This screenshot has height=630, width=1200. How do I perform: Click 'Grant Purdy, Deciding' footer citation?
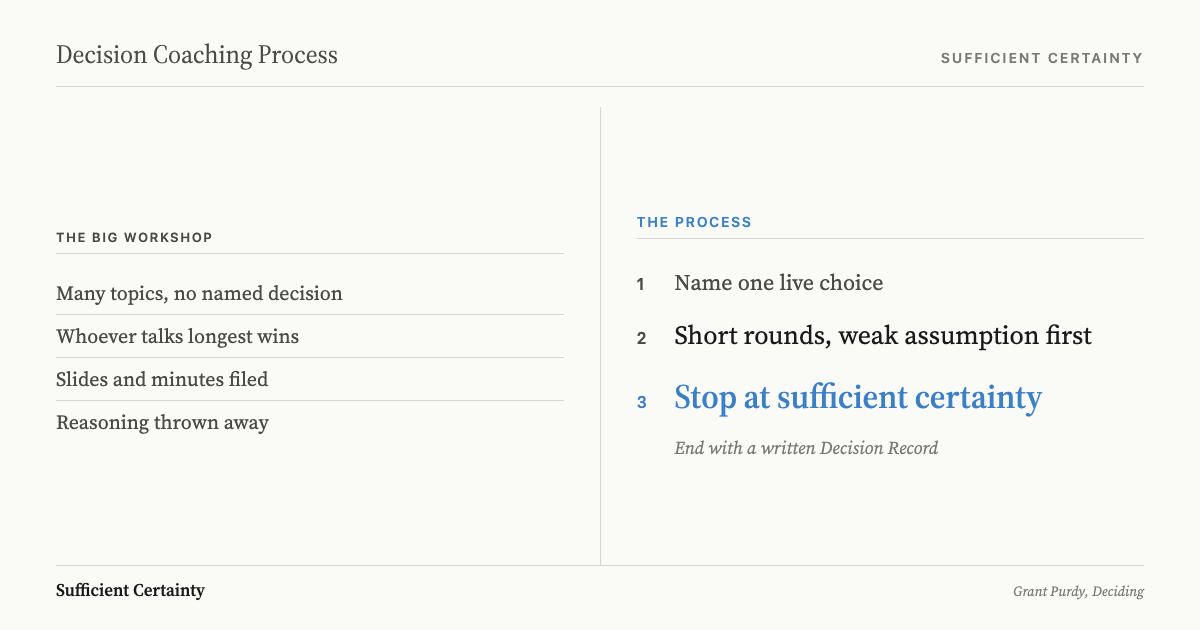point(1078,592)
